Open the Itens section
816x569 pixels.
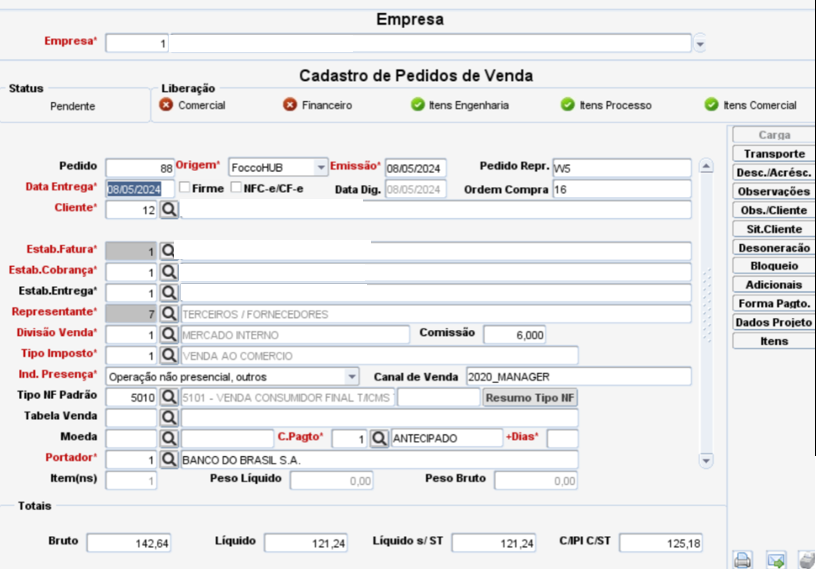pyautogui.click(x=774, y=340)
